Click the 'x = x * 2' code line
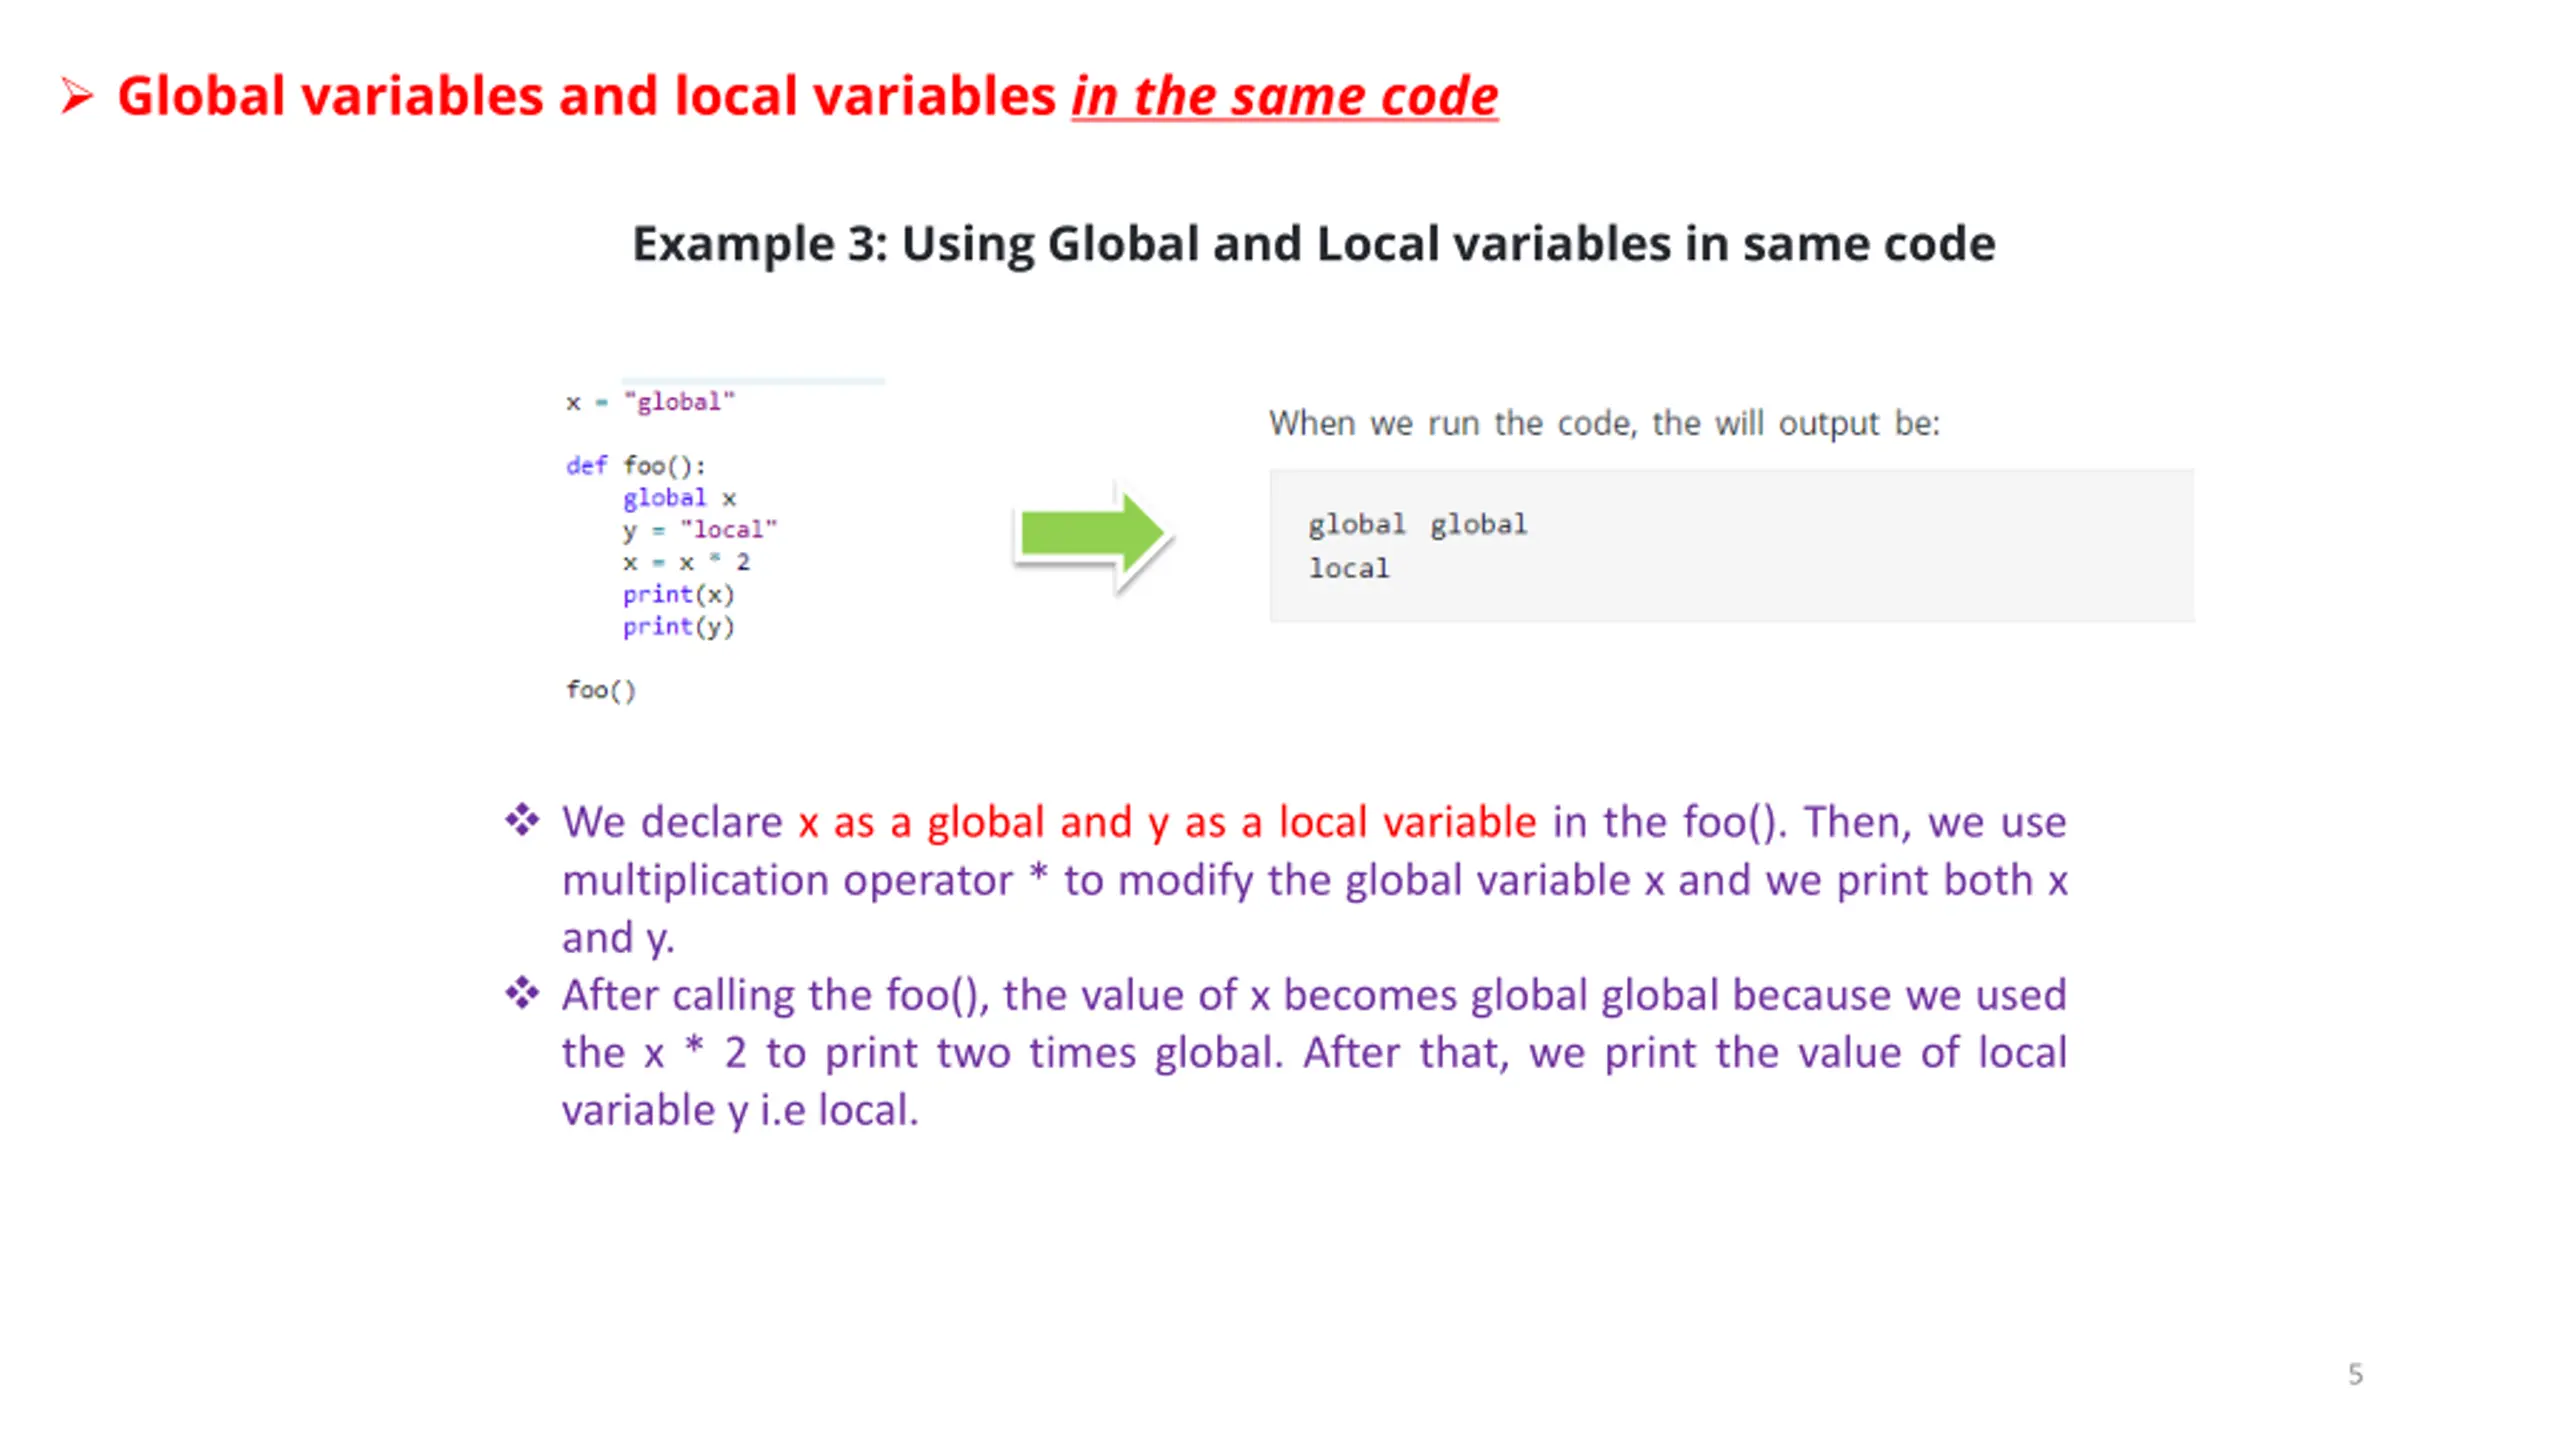The image size is (2560, 1440). pos(686,562)
